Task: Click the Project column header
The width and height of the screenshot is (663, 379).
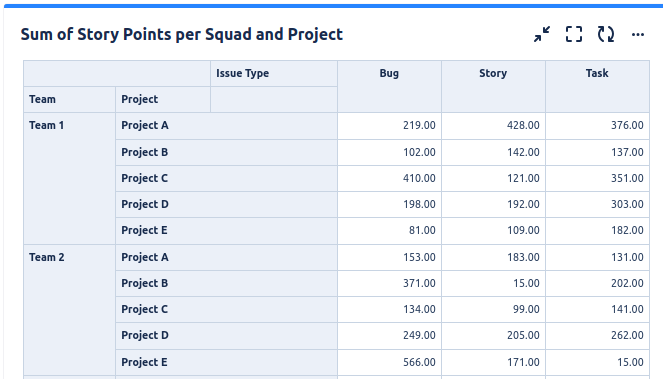Action: click(163, 99)
